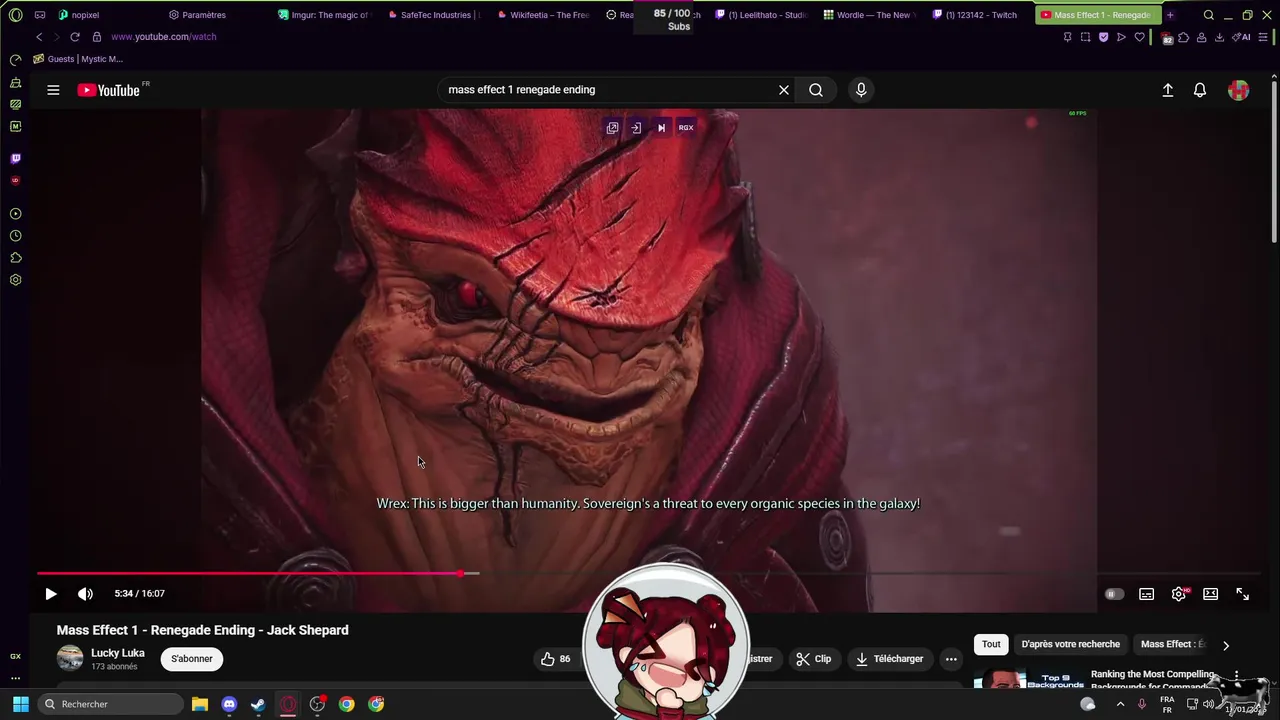Bookmark page with heart icon
This screenshot has width=1280, height=720.
pos(1139,37)
